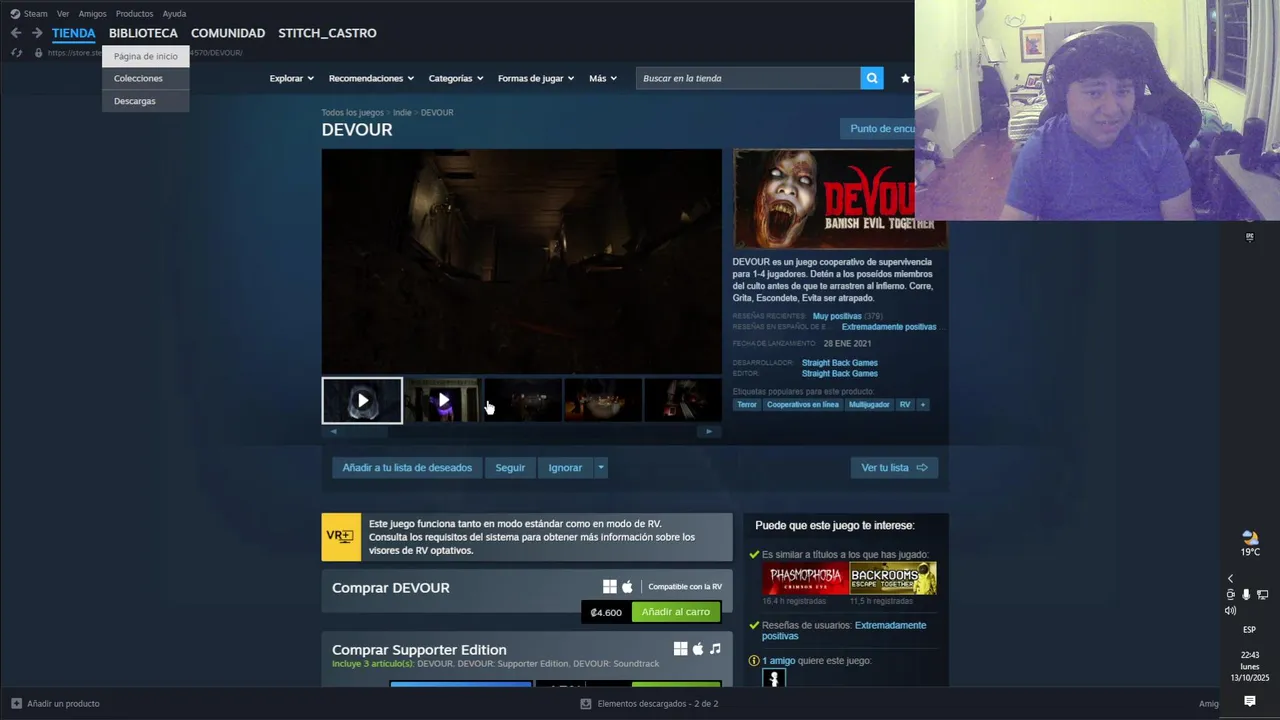Open developer Straight Back Games link
1280x720 pixels.
coord(840,363)
